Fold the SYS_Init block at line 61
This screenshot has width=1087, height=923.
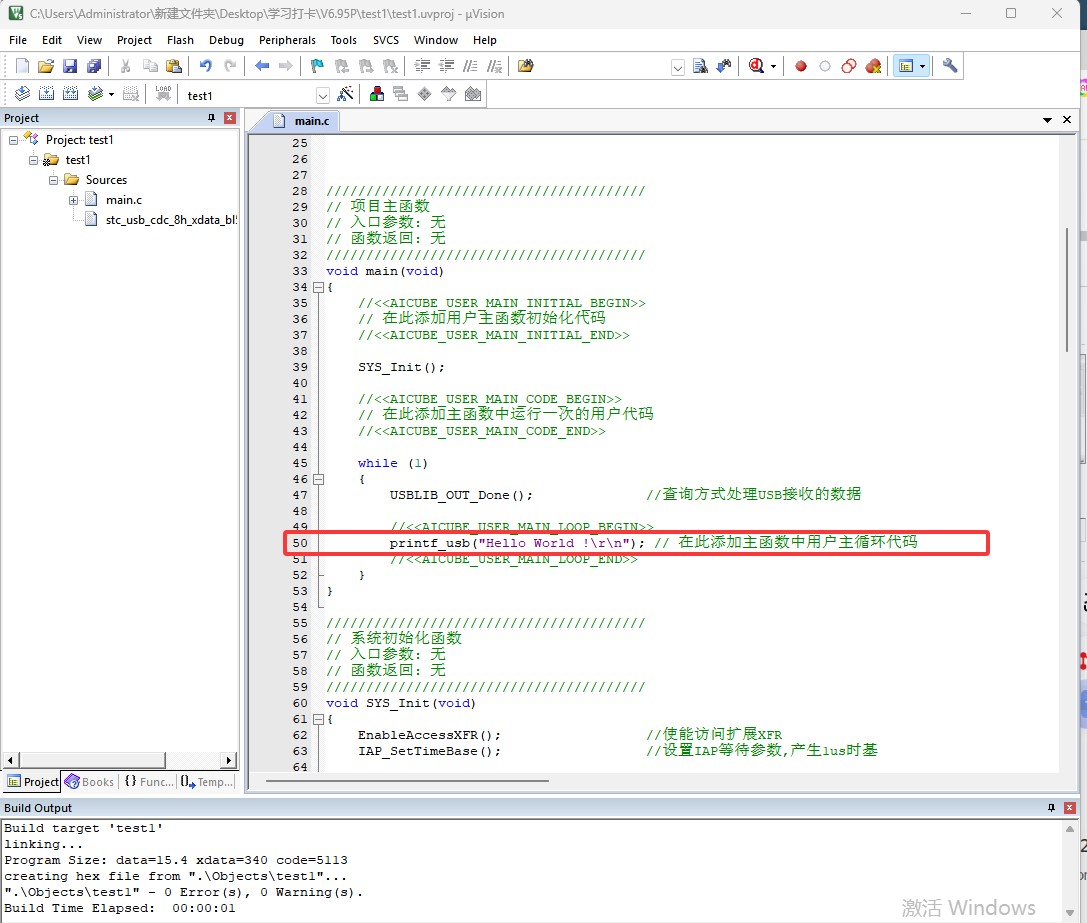pos(318,719)
